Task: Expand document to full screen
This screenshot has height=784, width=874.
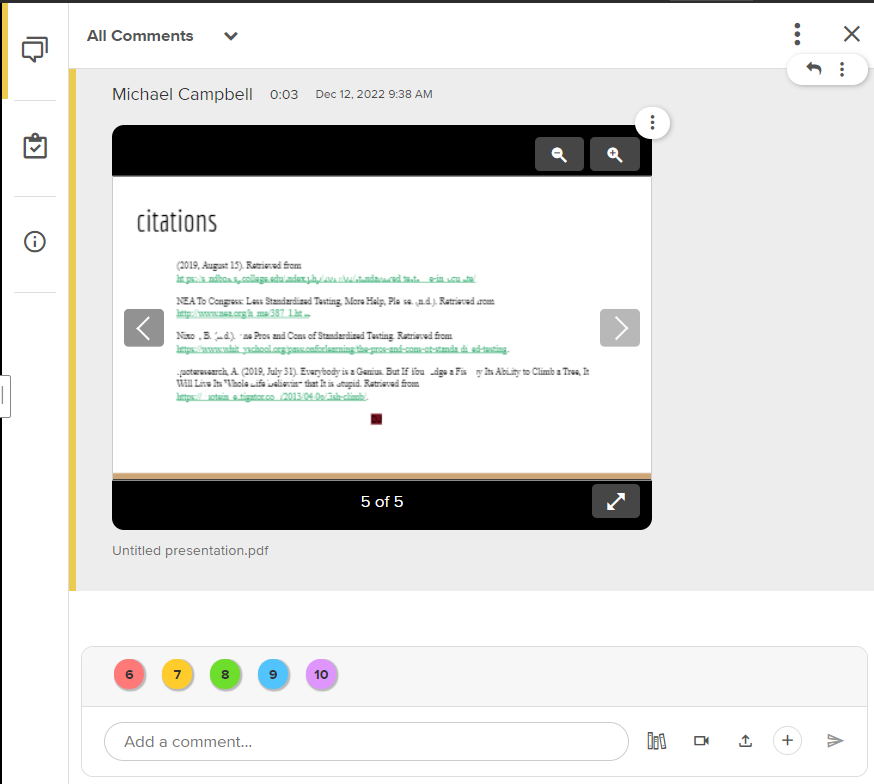Action: [x=615, y=501]
